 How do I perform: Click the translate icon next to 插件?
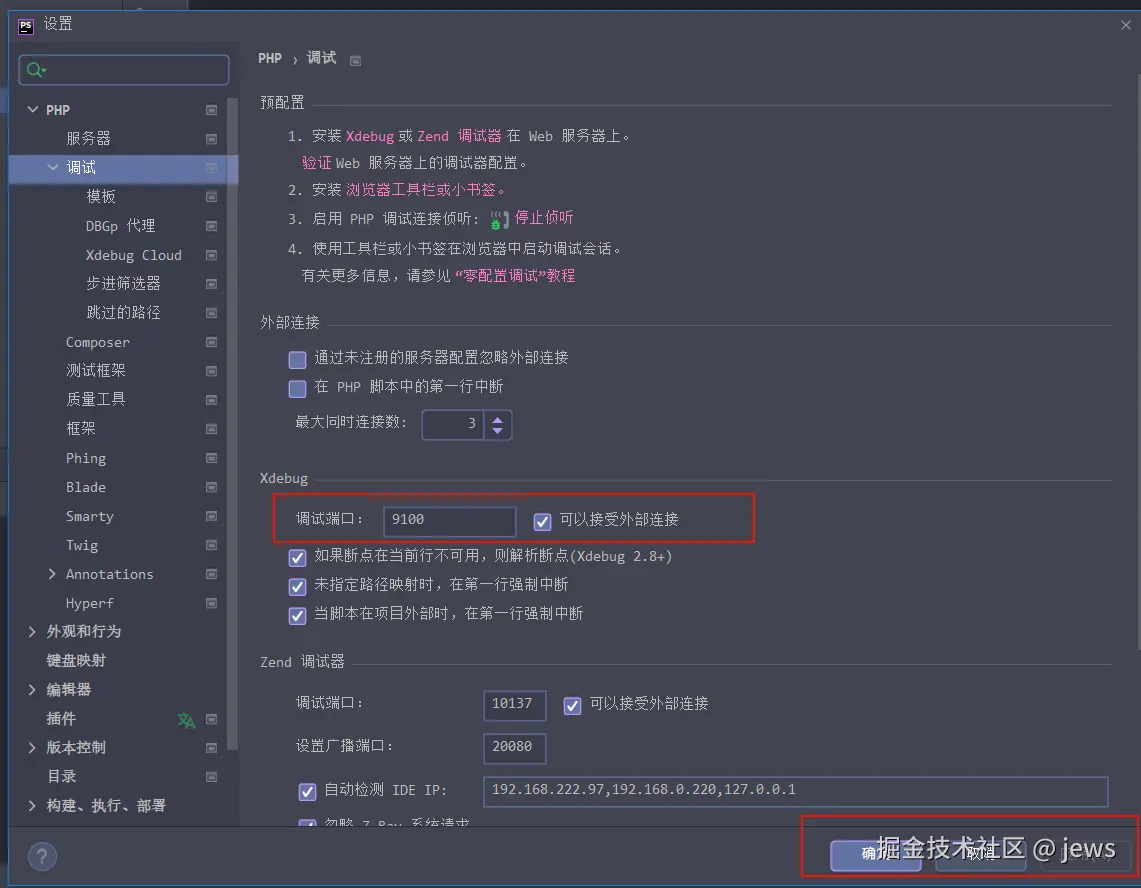point(186,719)
